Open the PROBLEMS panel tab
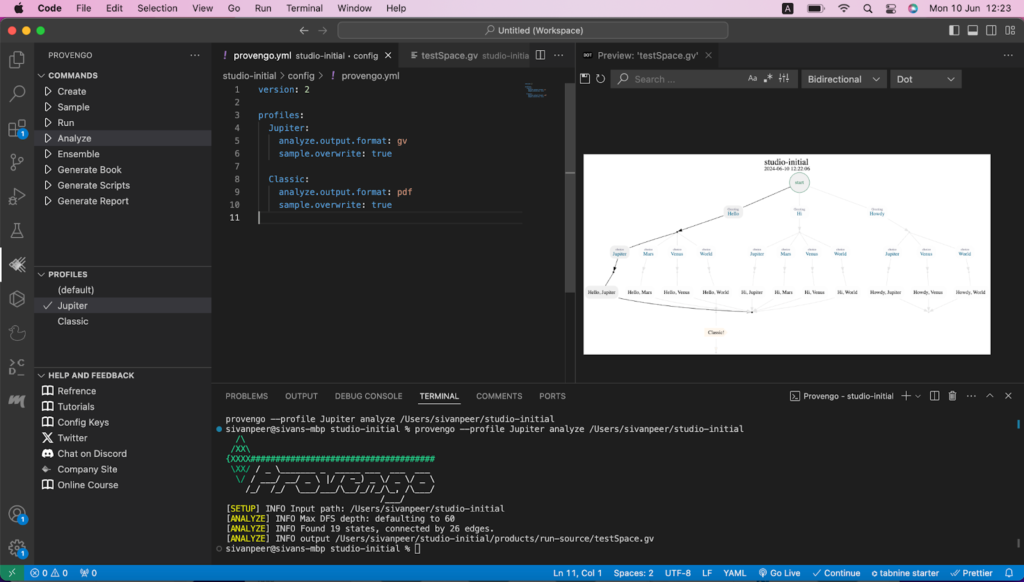Screen dimensions: 1024x582 [x=246, y=396]
